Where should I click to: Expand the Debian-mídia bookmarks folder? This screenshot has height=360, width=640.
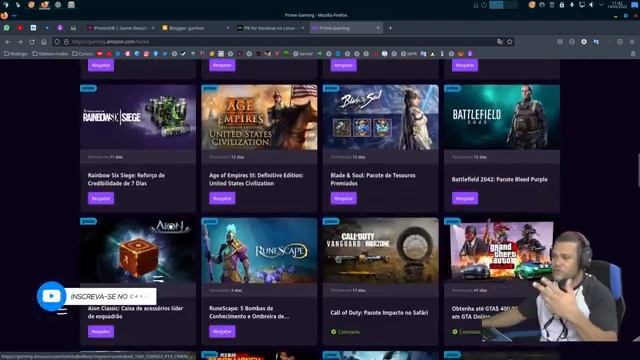50,53
